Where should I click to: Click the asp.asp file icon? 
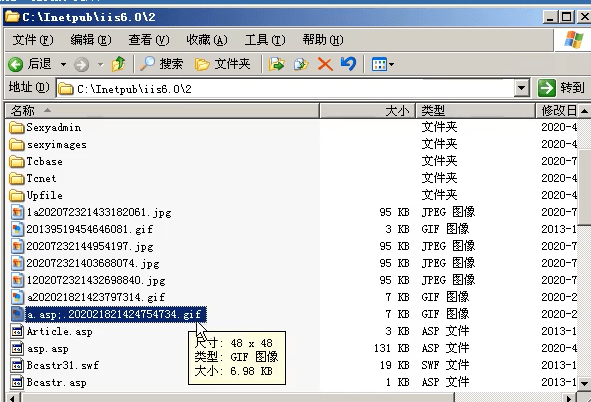(17, 349)
